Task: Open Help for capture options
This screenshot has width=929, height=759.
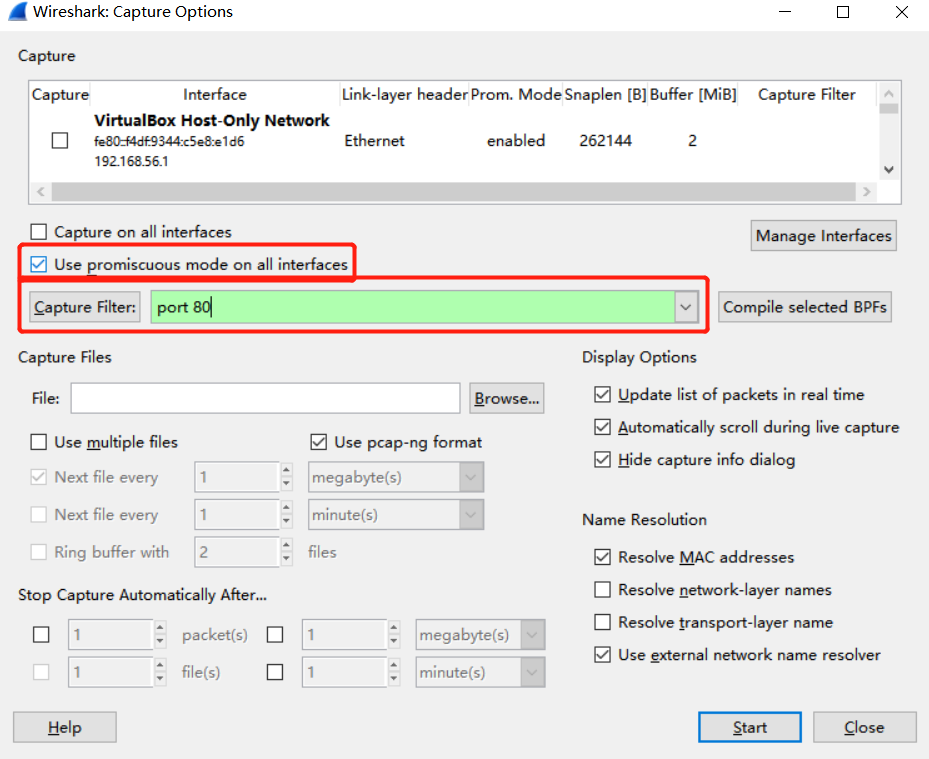Action: point(65,727)
